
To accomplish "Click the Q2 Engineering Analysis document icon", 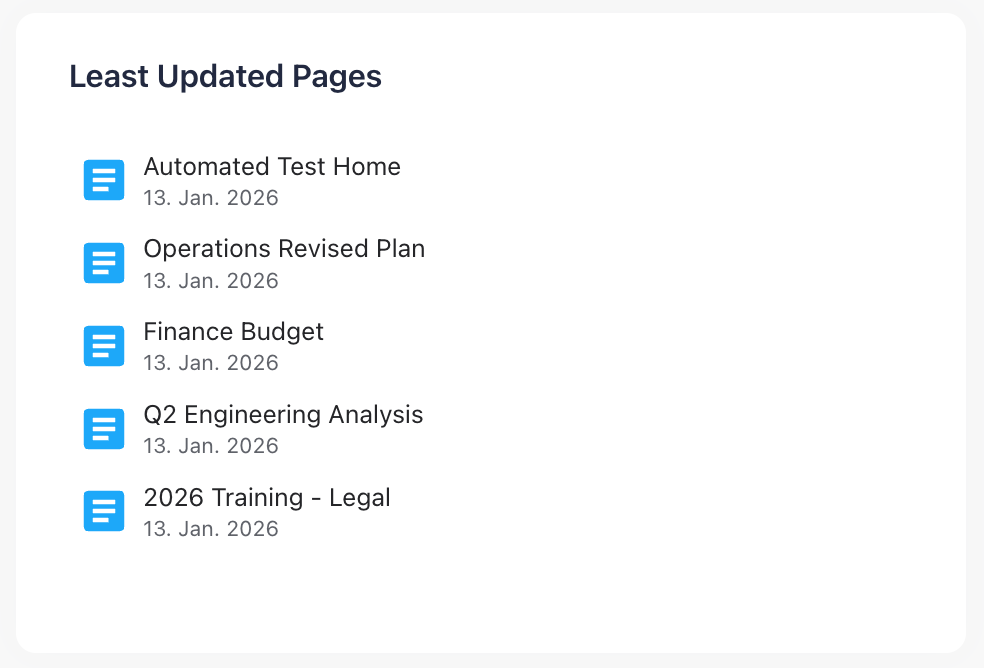I will (104, 428).
